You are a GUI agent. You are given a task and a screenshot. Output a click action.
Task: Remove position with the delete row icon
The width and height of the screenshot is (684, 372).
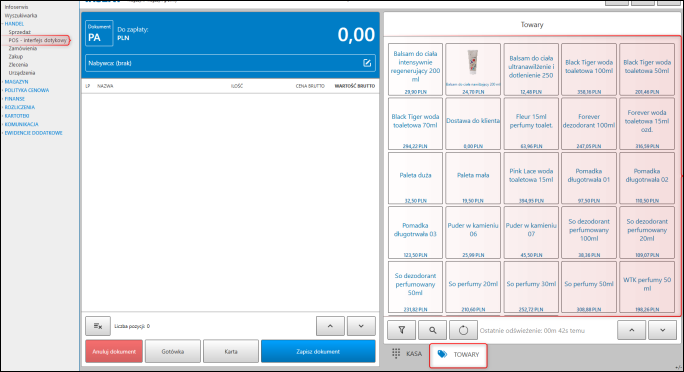pyautogui.click(x=98, y=326)
